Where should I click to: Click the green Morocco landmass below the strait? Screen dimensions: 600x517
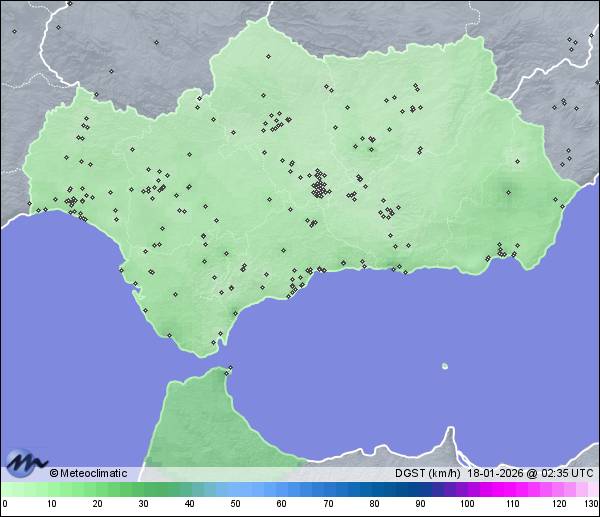[200, 420]
